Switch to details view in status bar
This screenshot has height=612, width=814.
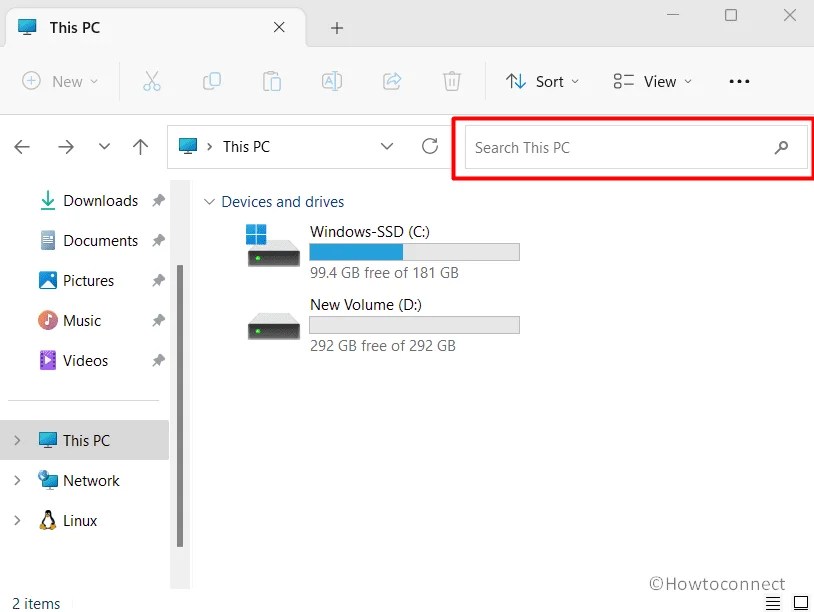click(773, 602)
